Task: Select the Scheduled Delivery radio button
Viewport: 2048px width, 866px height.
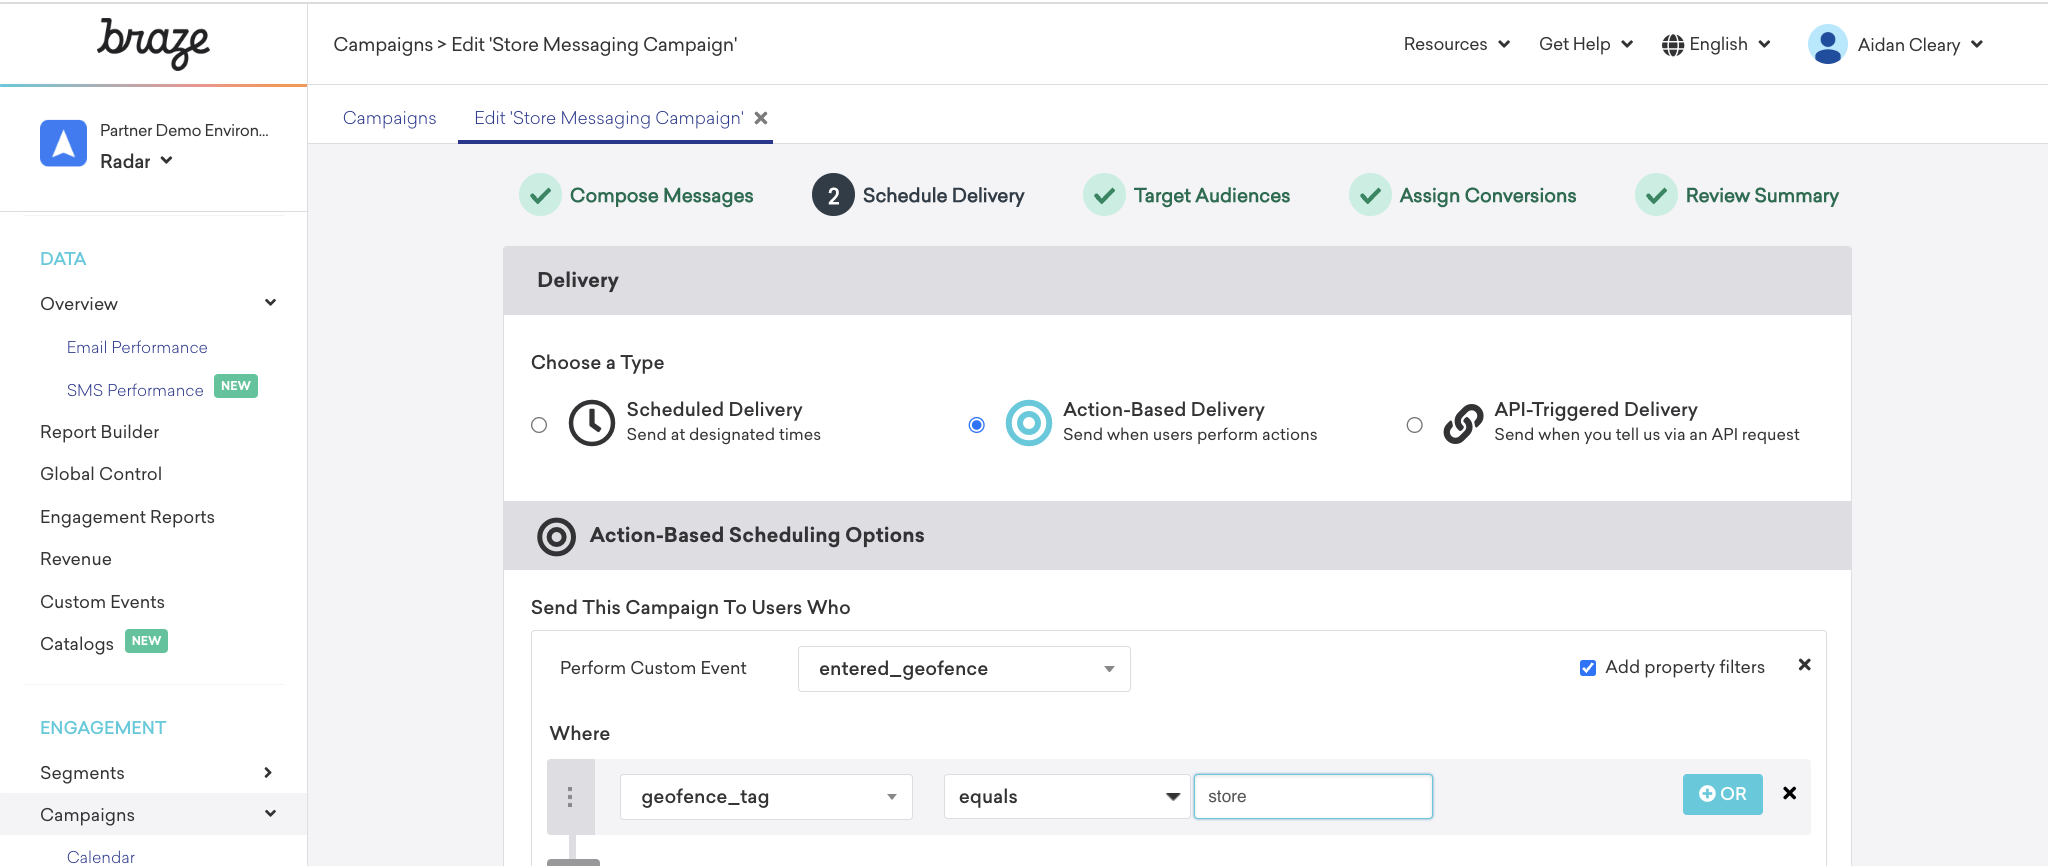Action: coord(539,425)
